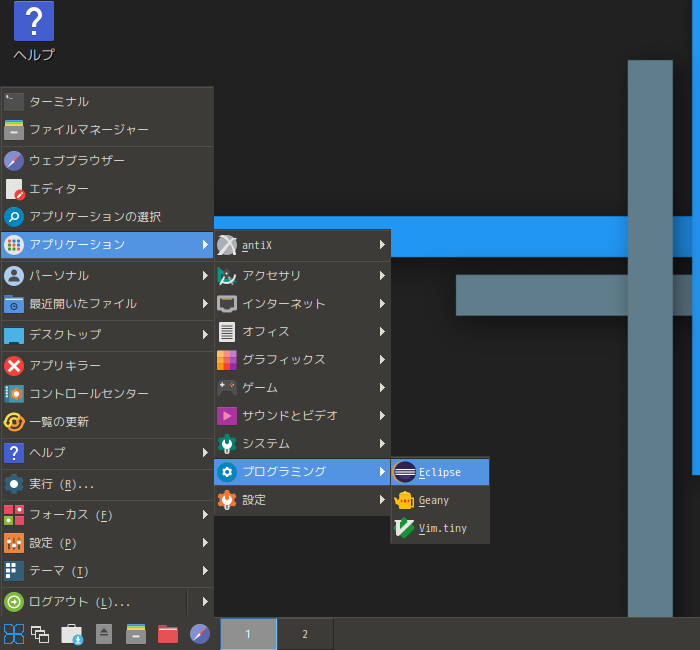Expand the デスクトップ submenu arrow
700x650 pixels.
(x=205, y=335)
